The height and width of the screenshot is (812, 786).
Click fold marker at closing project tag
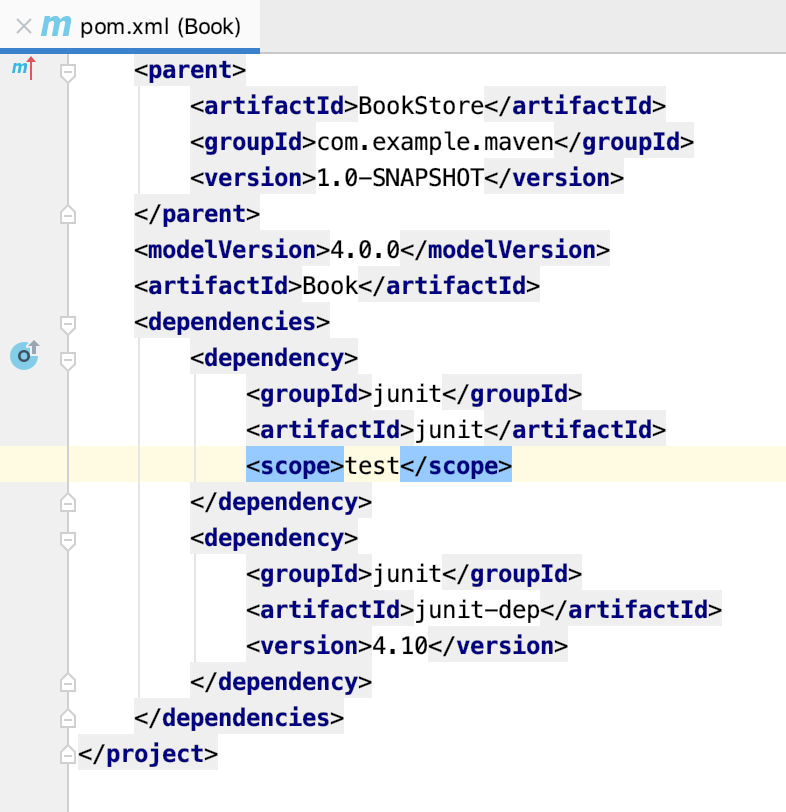[68, 753]
